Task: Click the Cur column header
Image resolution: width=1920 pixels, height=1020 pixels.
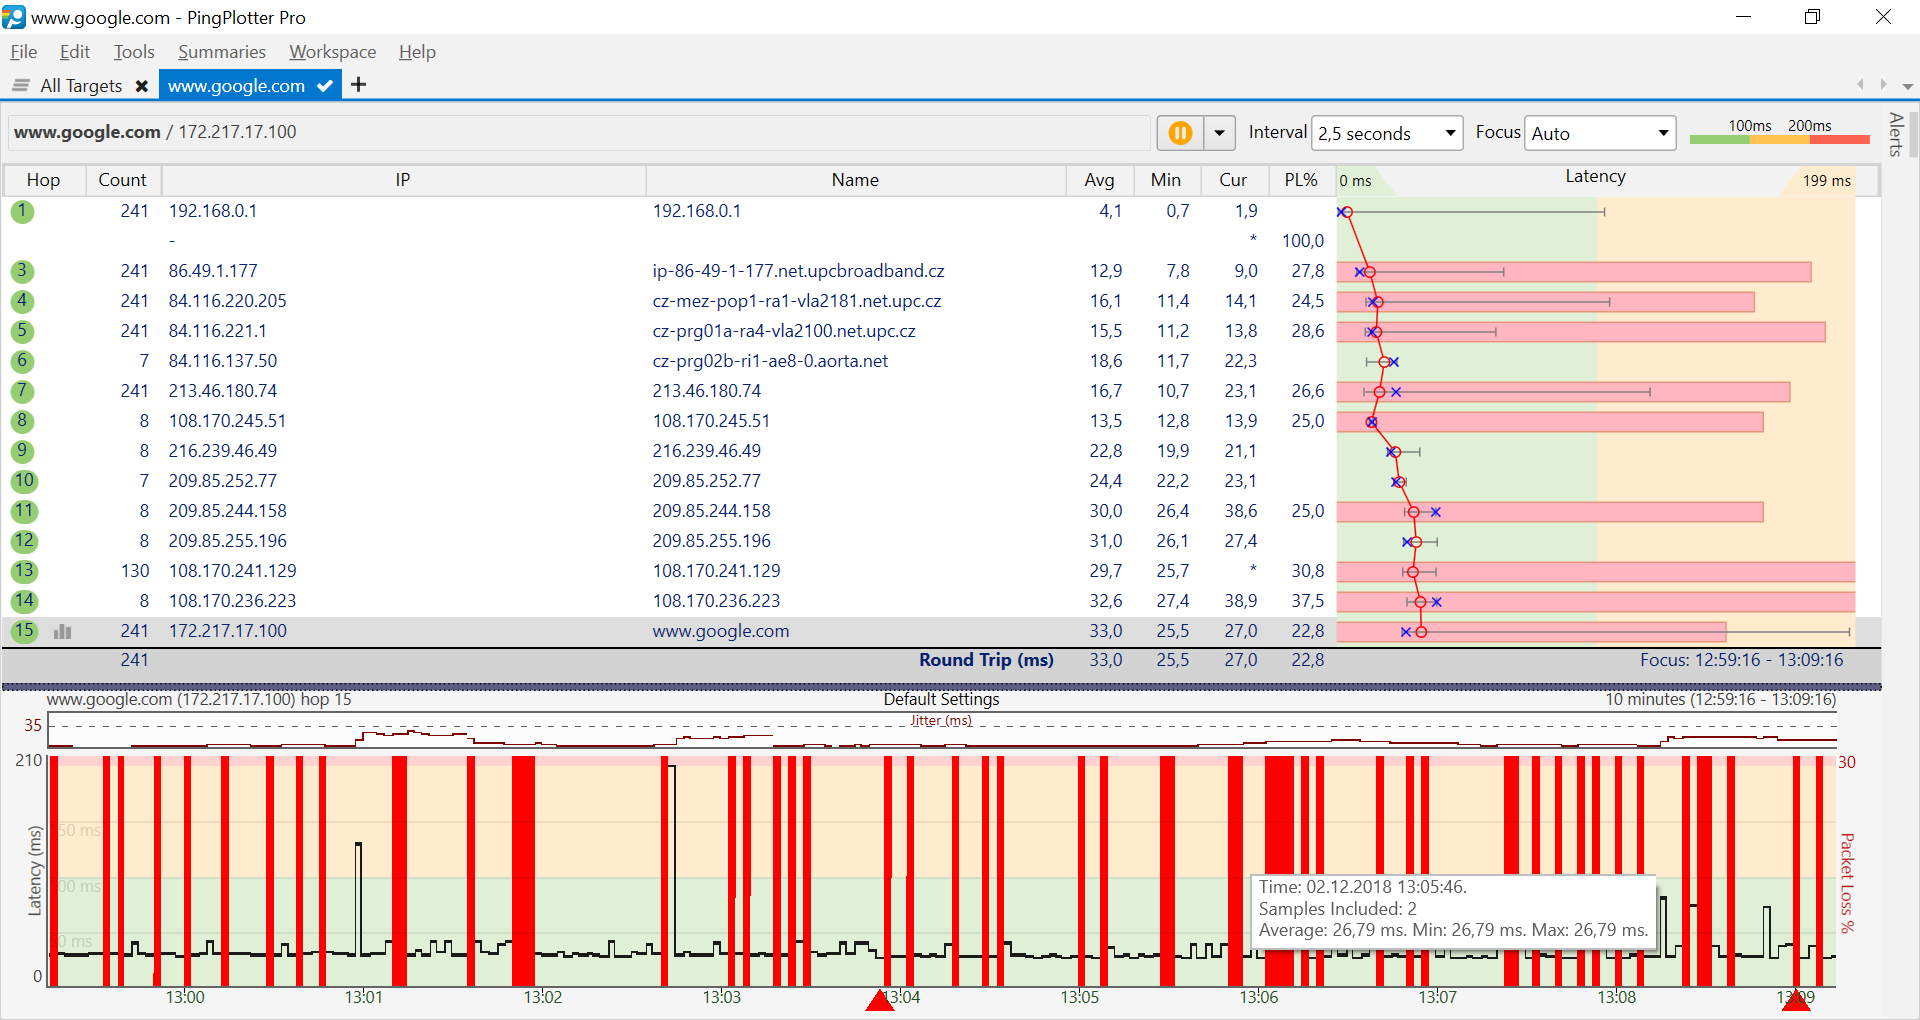Action: [1233, 180]
